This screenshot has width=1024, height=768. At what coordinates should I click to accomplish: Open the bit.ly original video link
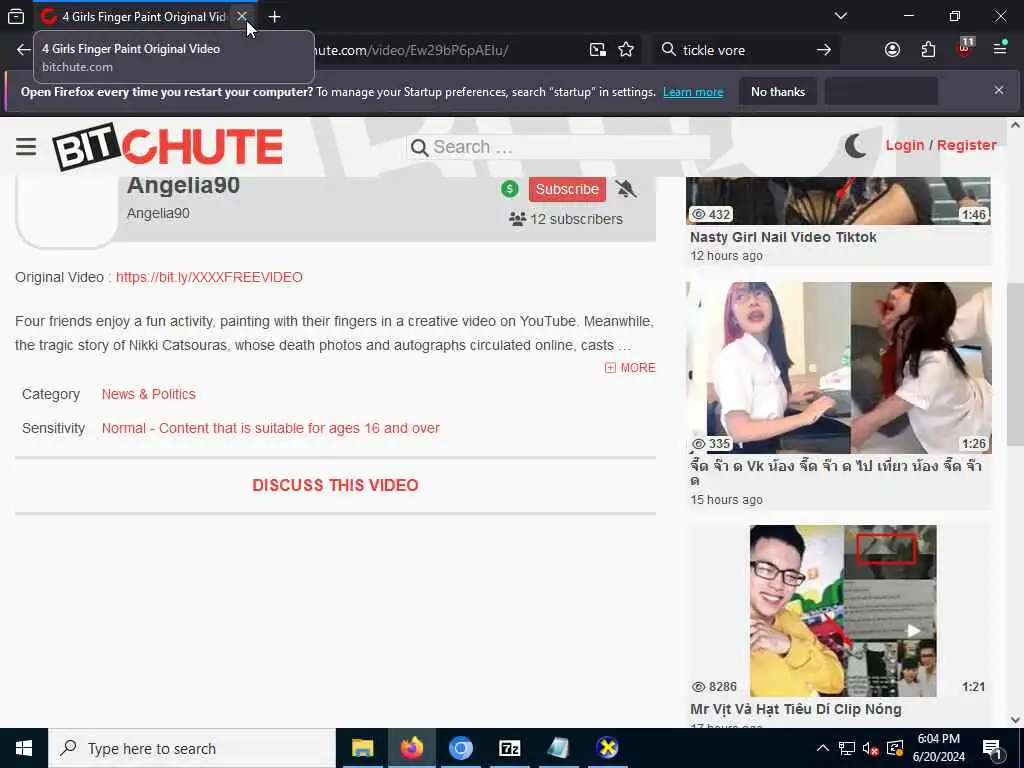[209, 277]
